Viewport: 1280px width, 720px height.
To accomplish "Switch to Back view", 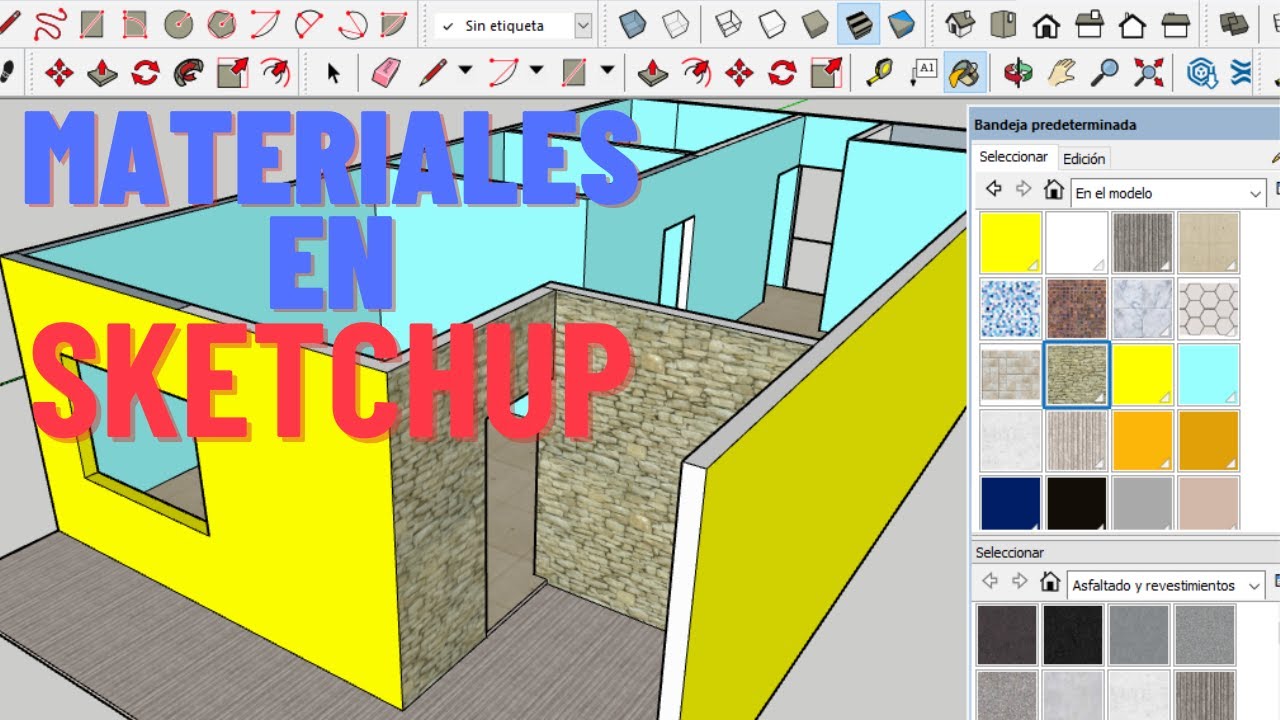I will point(1132,24).
